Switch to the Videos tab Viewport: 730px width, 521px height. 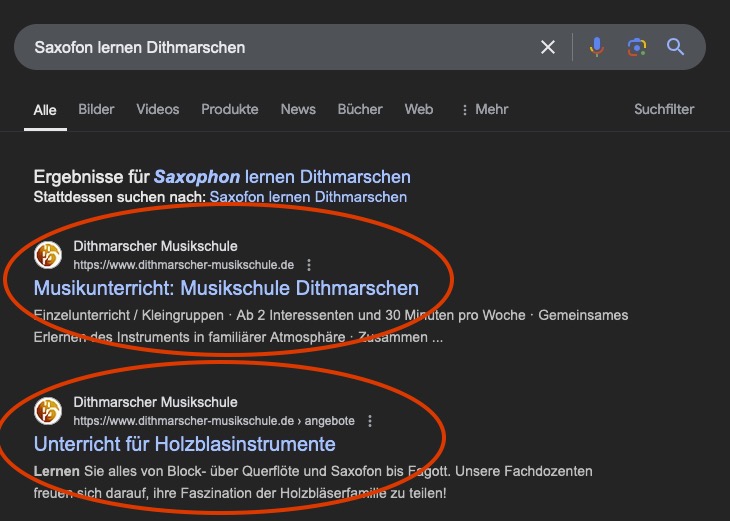157,109
